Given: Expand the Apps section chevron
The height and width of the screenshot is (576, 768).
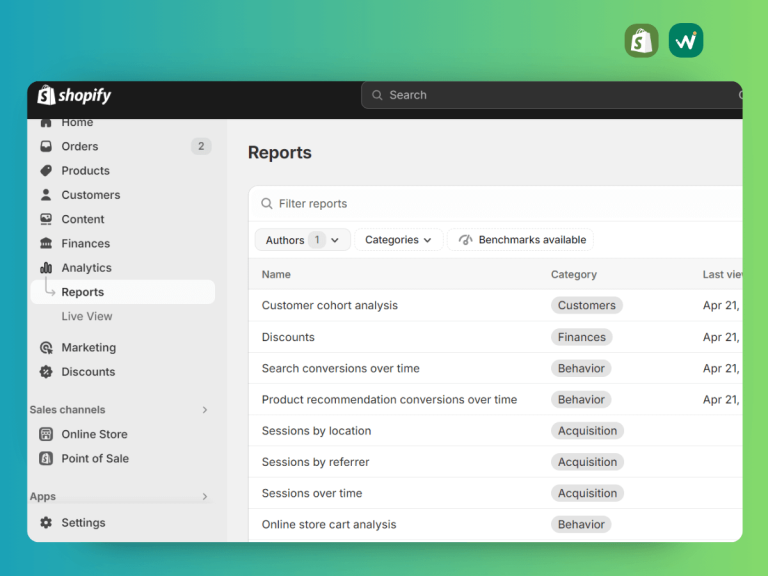Looking at the screenshot, I should 205,497.
